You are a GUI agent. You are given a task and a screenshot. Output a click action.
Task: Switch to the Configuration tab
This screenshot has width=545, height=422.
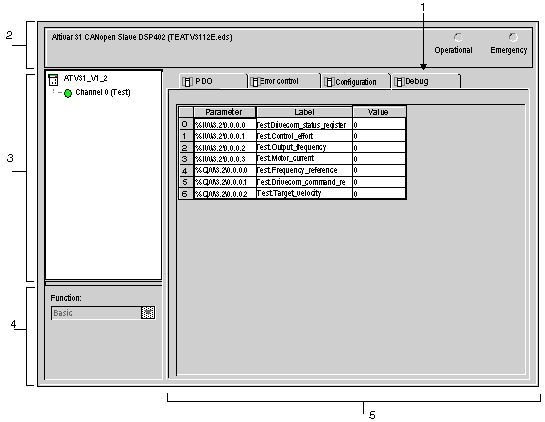(355, 82)
